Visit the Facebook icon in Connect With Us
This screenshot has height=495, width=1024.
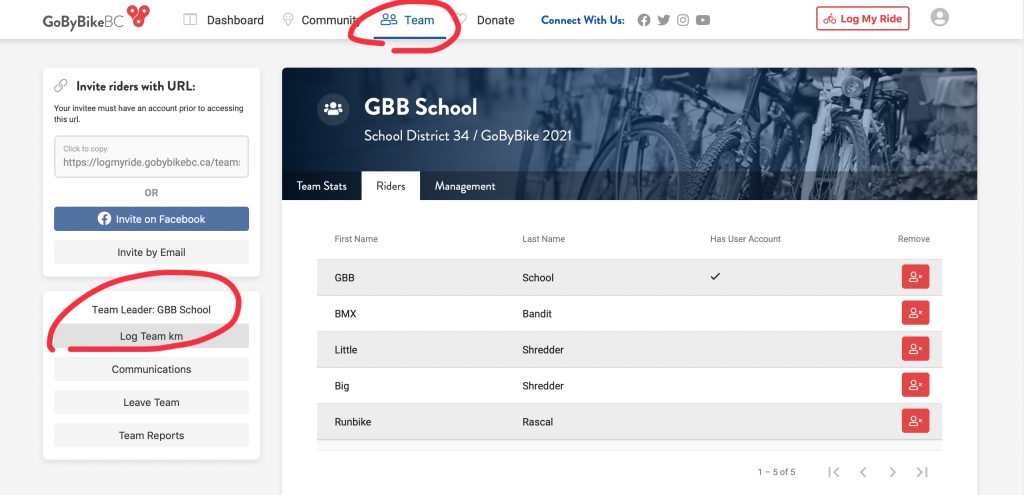[644, 20]
